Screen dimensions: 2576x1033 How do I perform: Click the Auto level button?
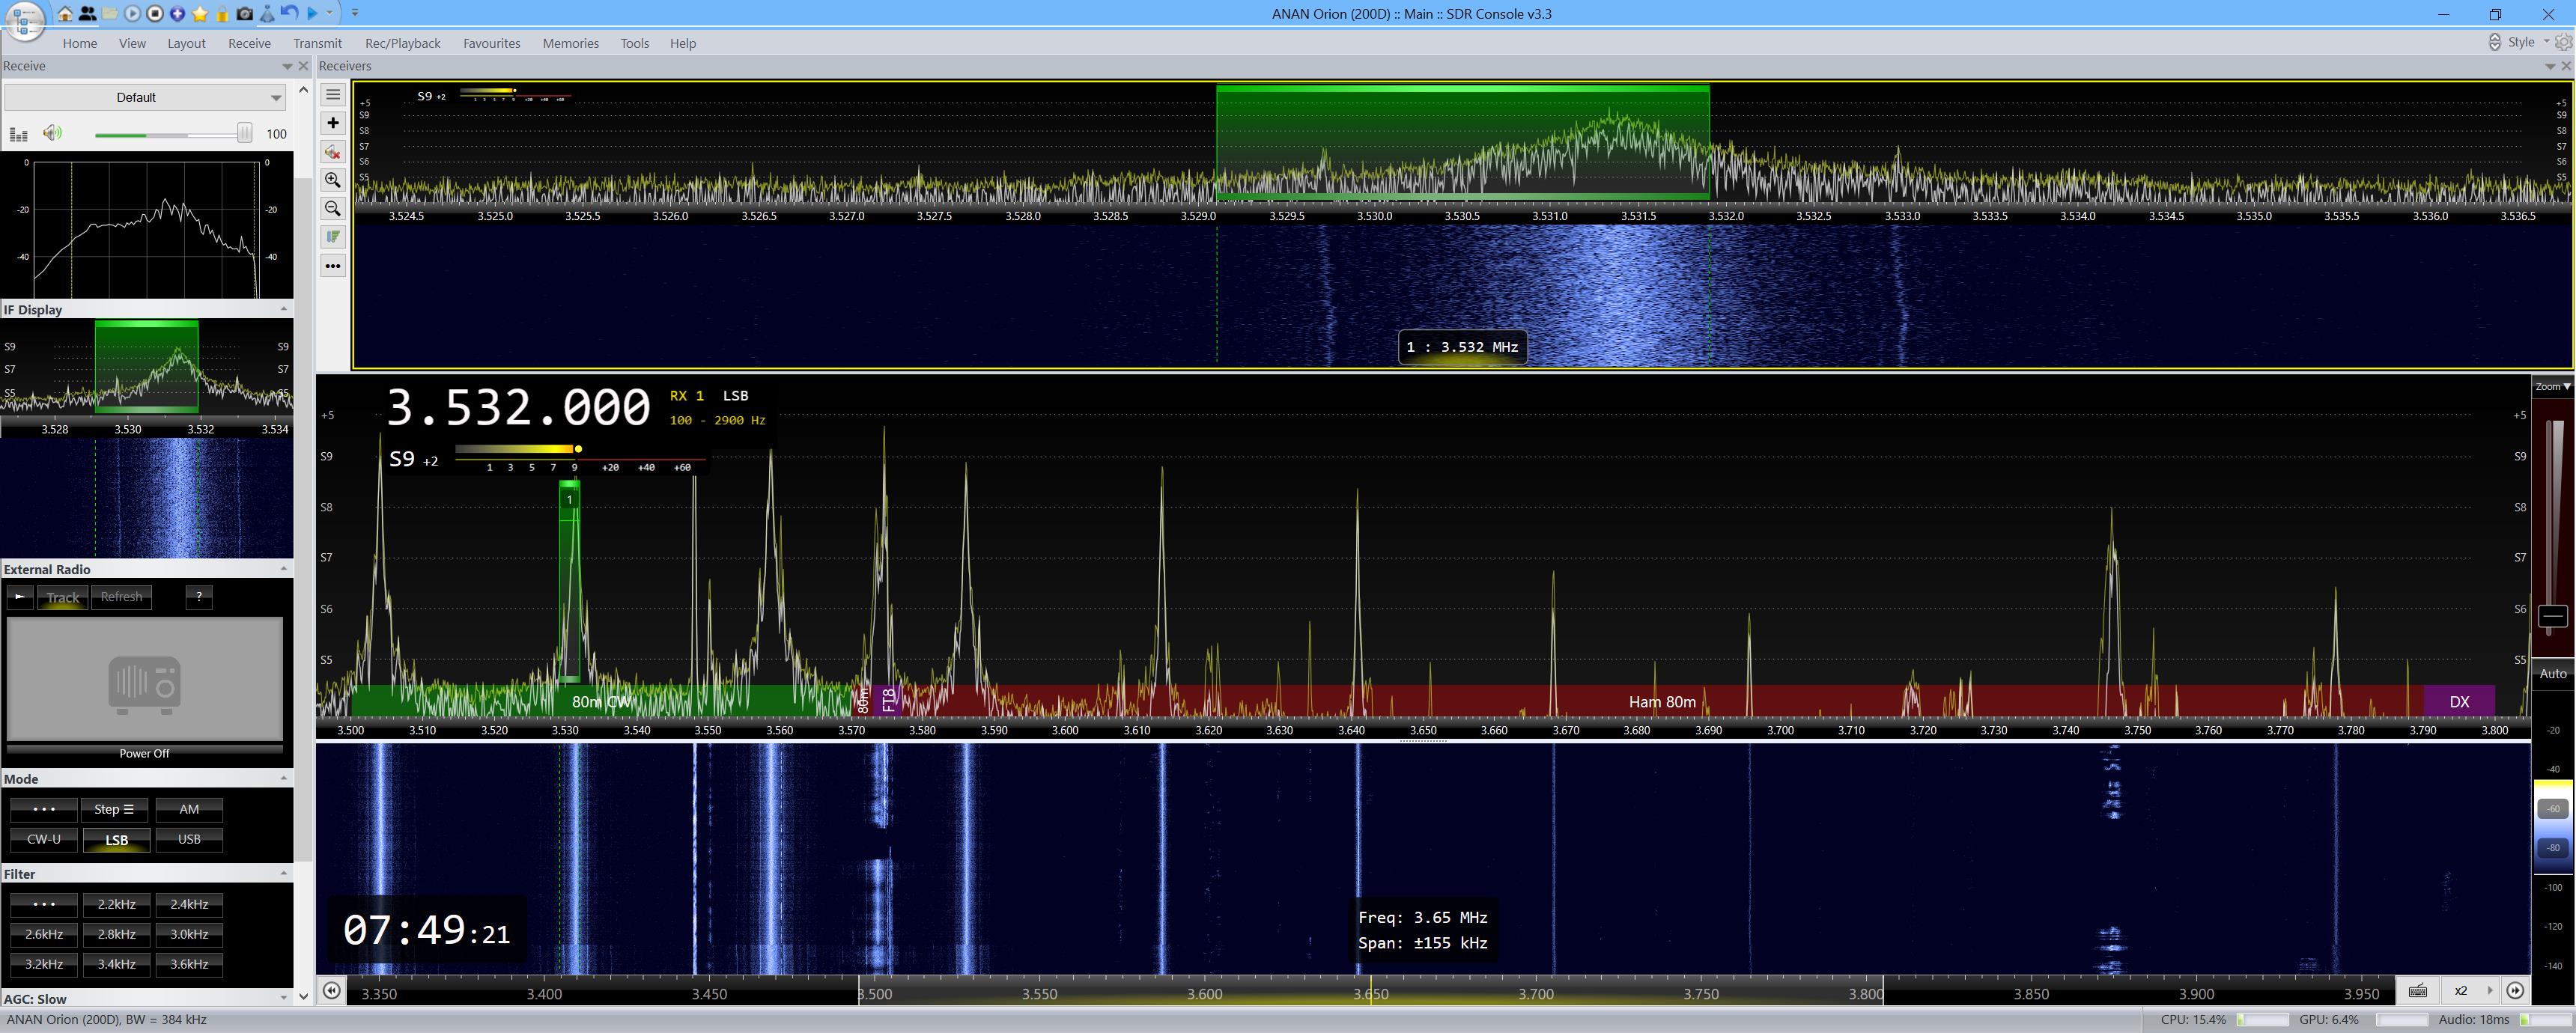click(x=2552, y=674)
